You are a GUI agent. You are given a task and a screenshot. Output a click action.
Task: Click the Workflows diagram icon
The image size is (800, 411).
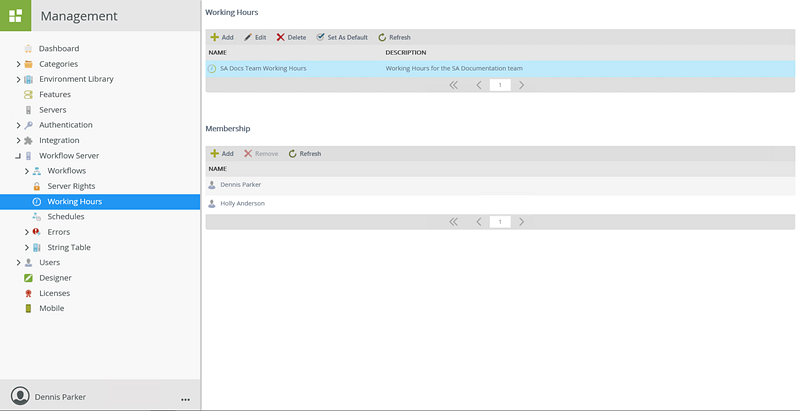[x=37, y=171]
